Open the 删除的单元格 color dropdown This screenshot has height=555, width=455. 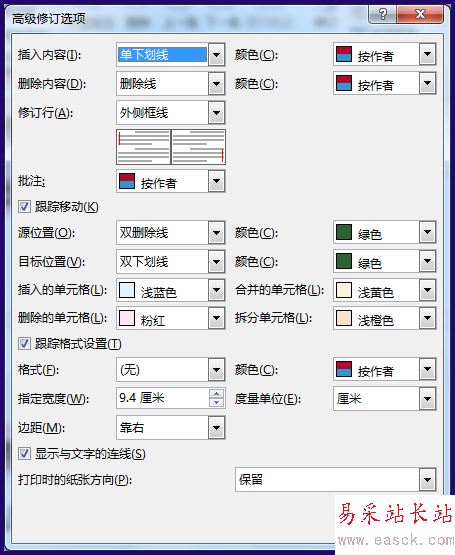[x=171, y=318]
